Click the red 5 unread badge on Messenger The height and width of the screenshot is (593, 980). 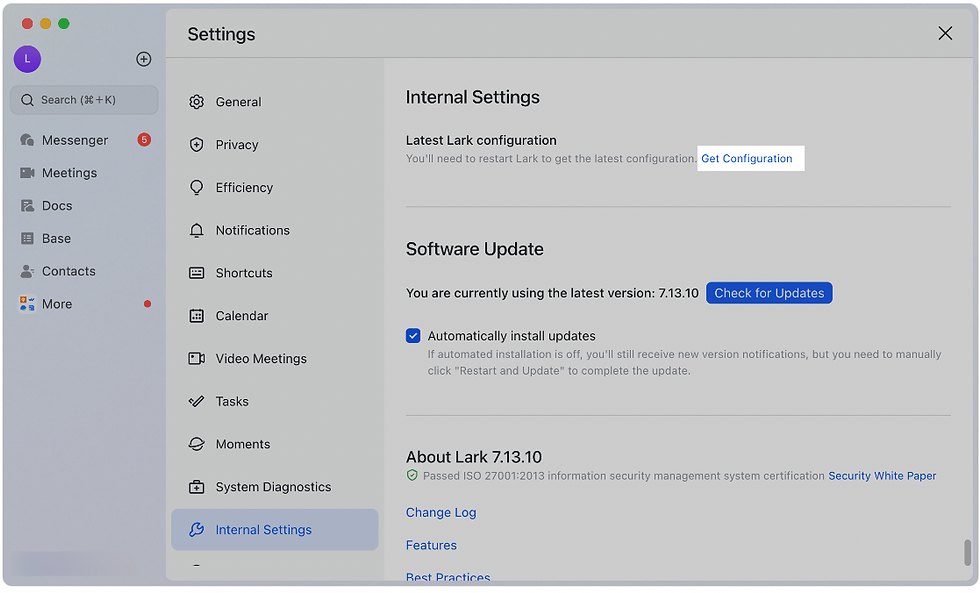coord(144,139)
